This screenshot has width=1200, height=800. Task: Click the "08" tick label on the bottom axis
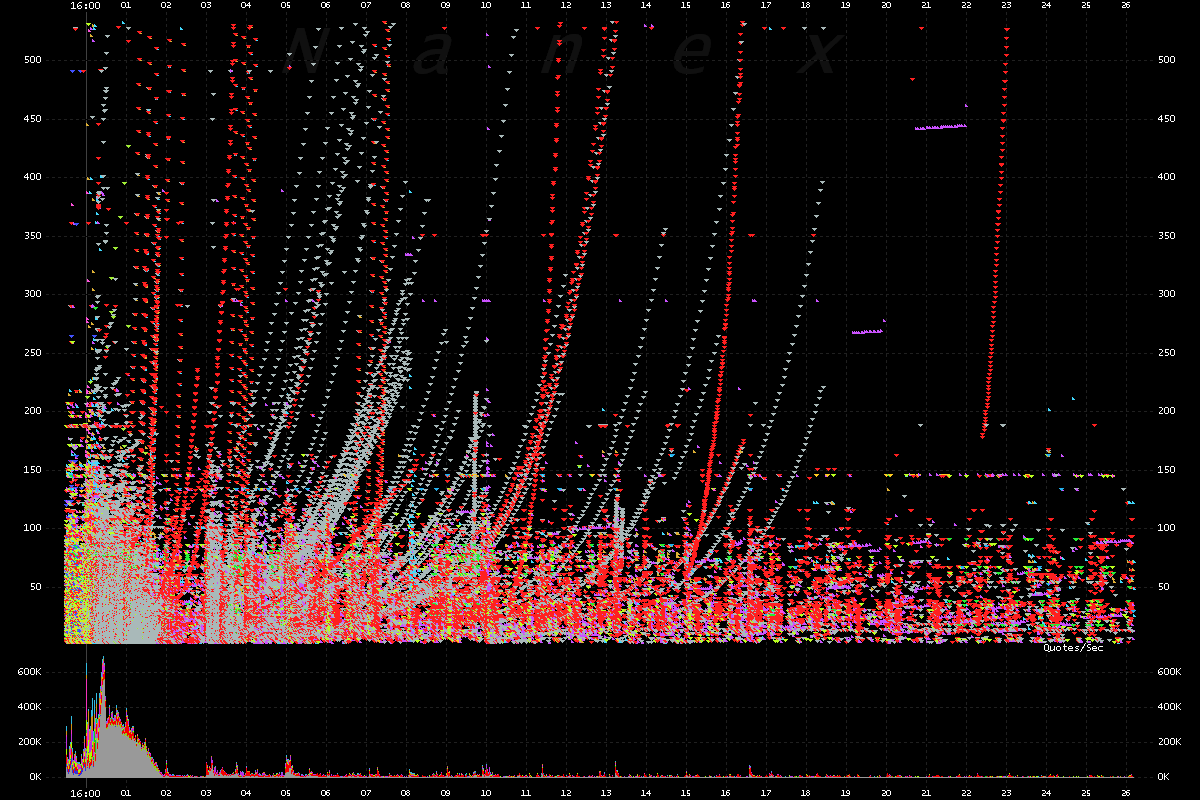(405, 793)
